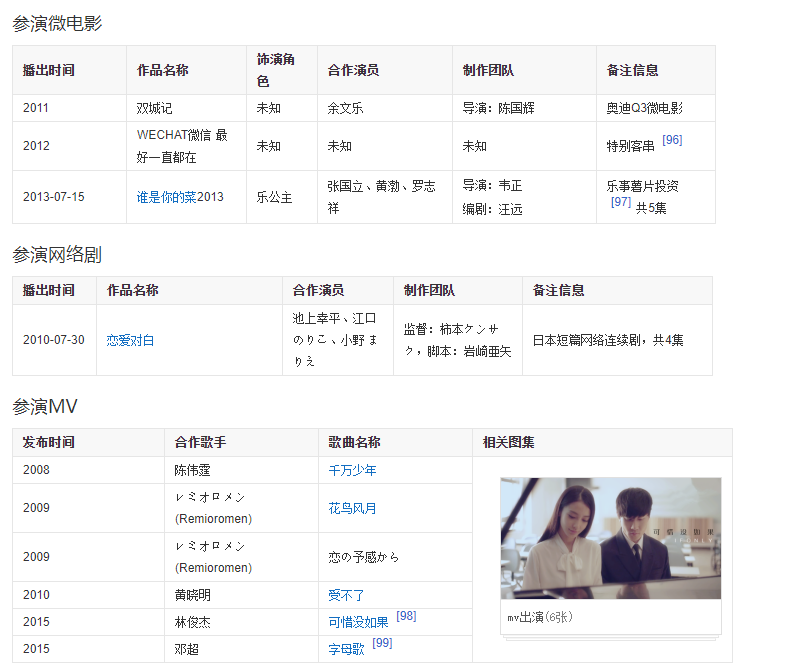Open the 花鸟风月 song link
Viewport: 795px width, 671px height.
pos(352,508)
